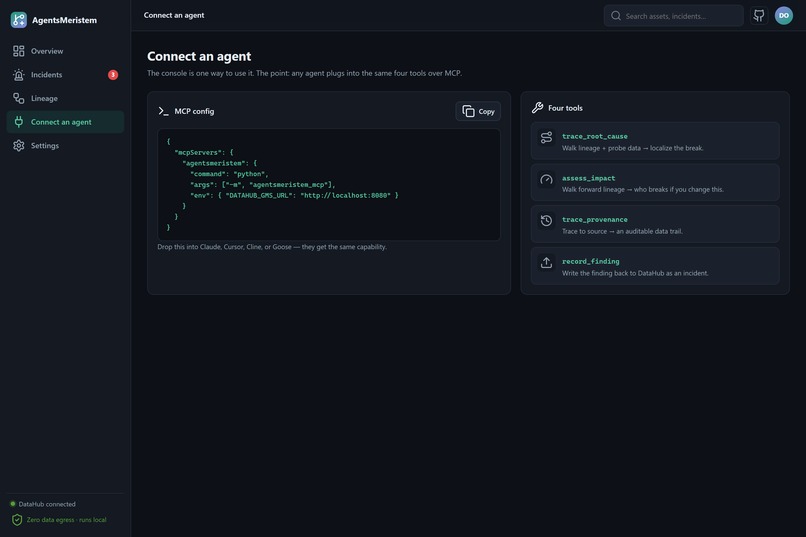Open the record_finding tool card
This screenshot has height=537, width=806.
pos(655,266)
